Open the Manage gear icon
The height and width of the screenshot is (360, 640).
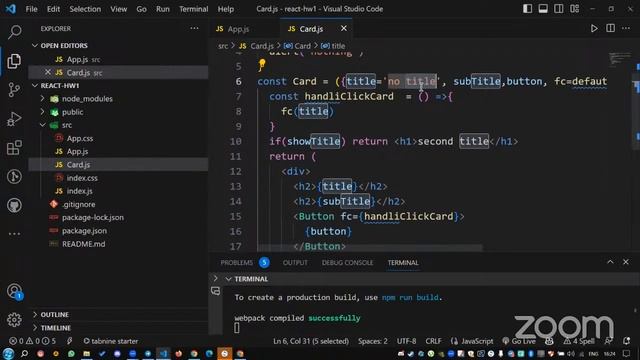click(x=14, y=320)
